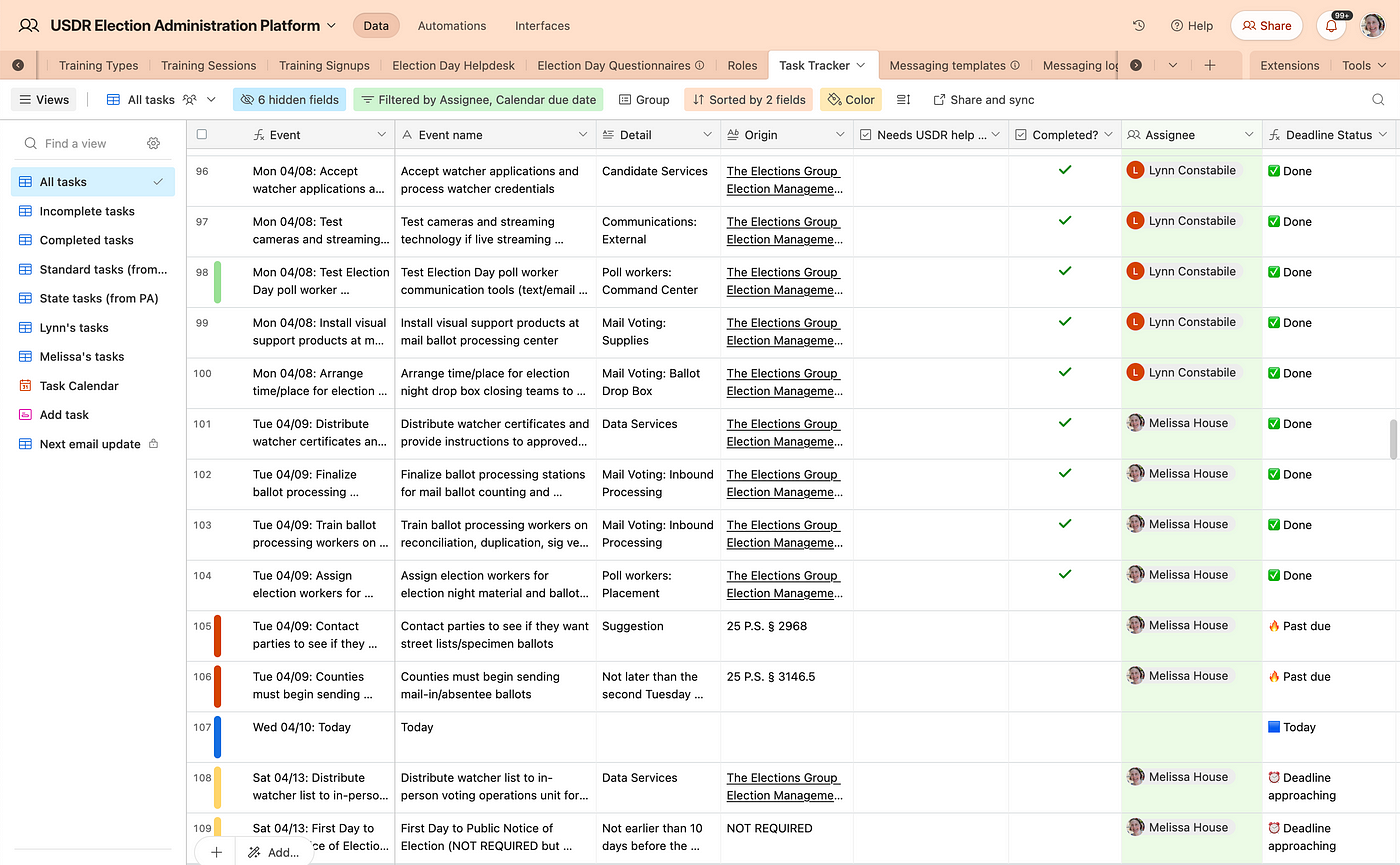The height and width of the screenshot is (865, 1400).
Task: Click the Add magic wand icon
Action: click(254, 852)
